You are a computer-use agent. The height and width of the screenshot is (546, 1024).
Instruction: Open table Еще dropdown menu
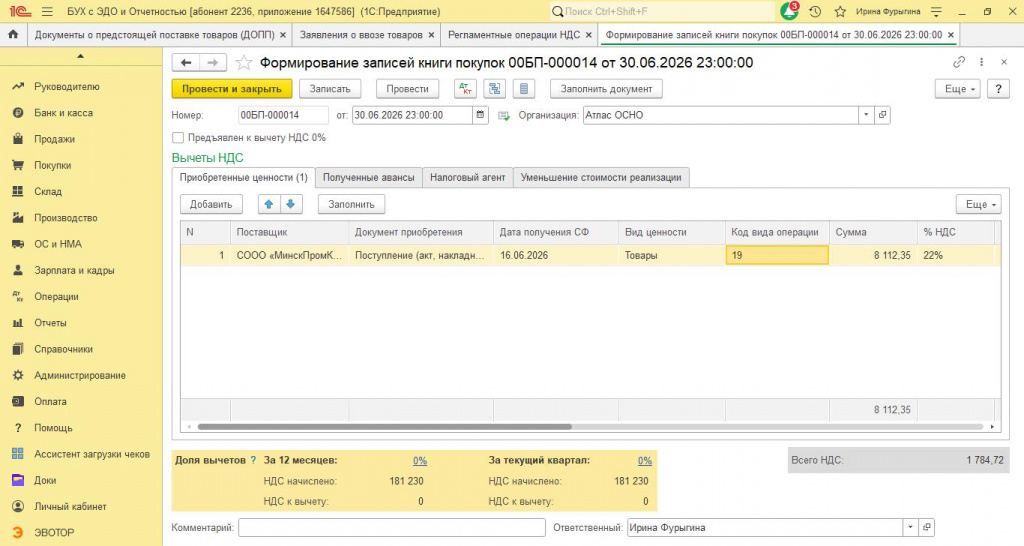click(x=978, y=204)
